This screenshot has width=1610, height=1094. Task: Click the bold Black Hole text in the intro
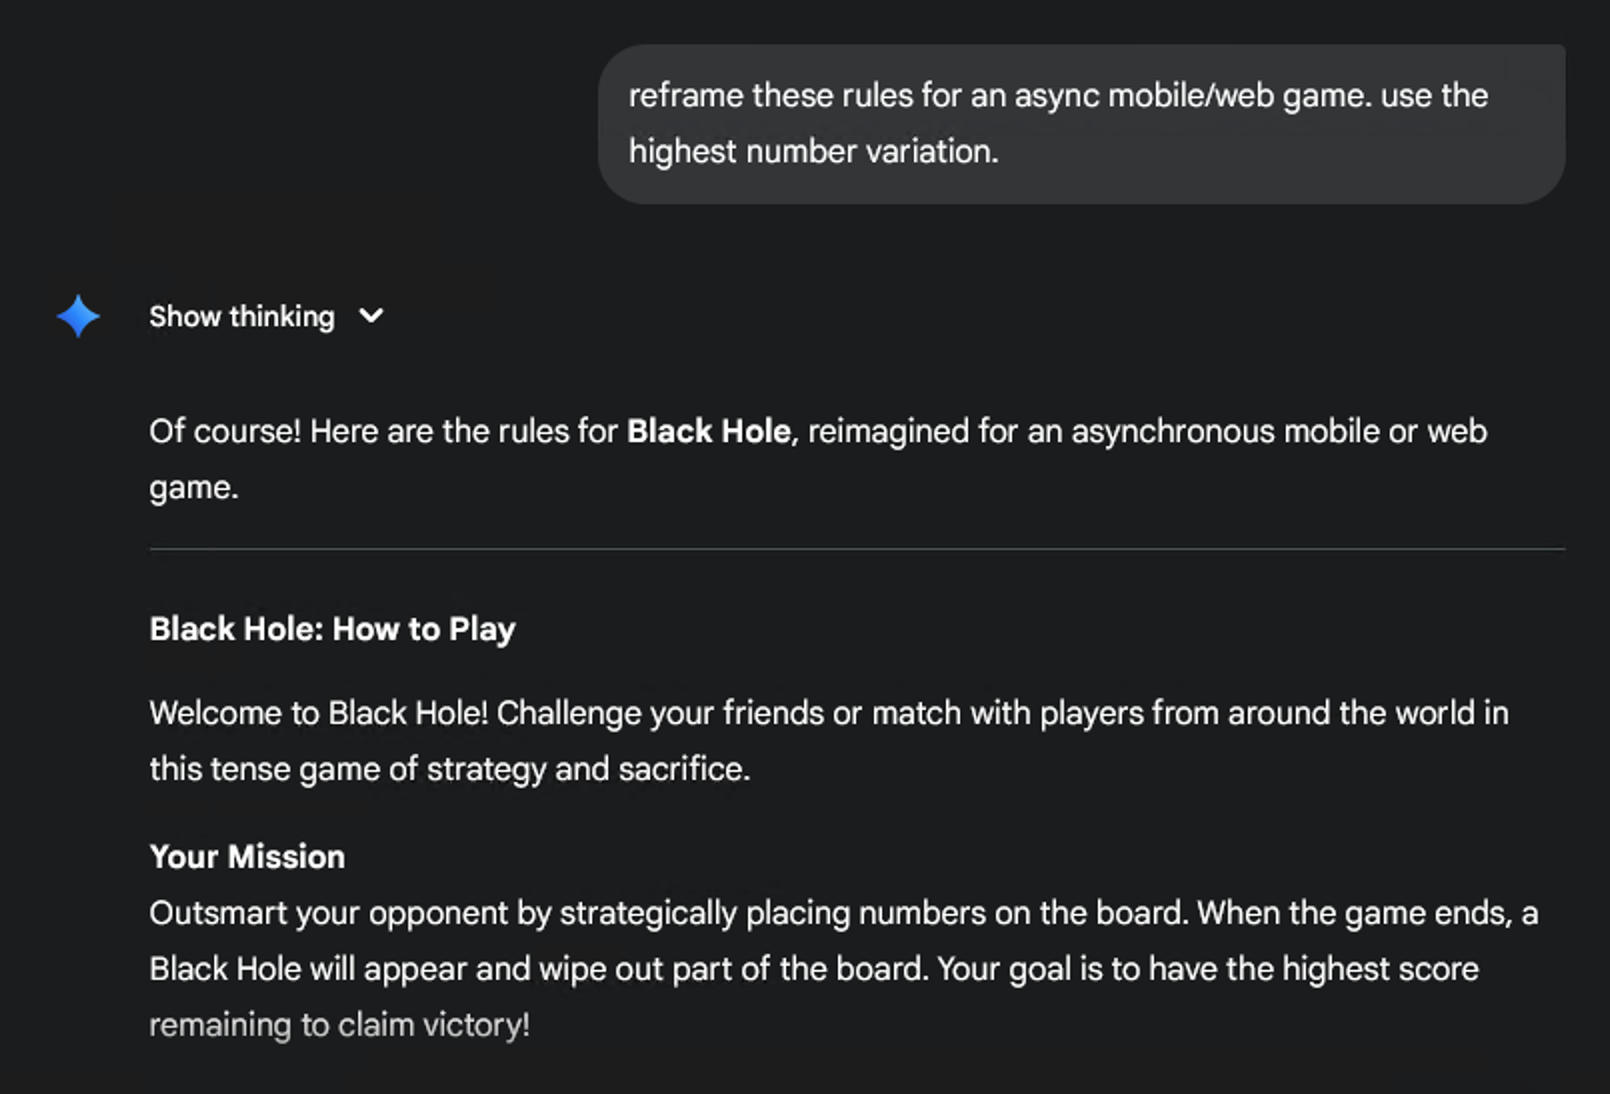[707, 431]
